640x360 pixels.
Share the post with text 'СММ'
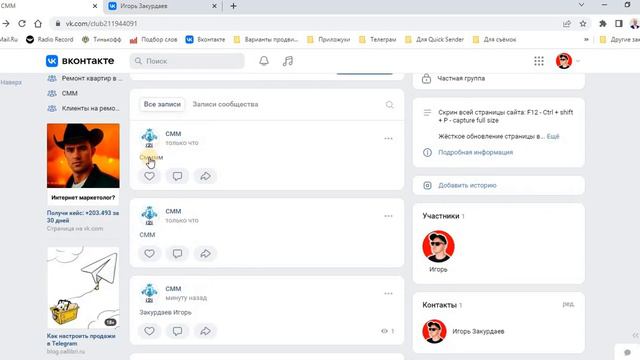[x=205, y=253]
